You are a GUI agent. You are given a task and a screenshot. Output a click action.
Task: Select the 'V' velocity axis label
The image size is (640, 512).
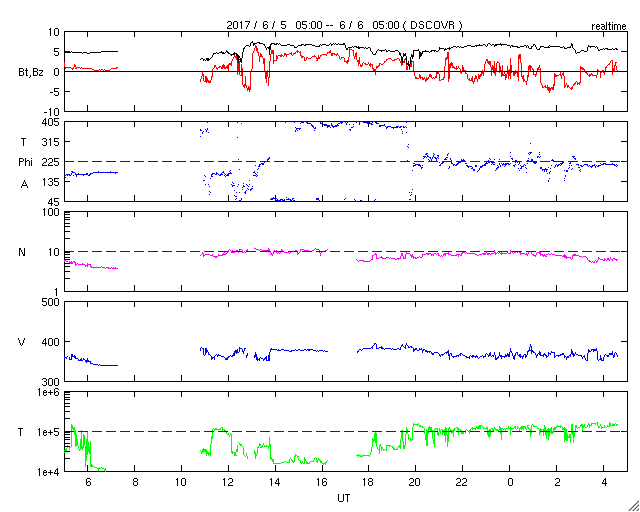tap(22, 342)
